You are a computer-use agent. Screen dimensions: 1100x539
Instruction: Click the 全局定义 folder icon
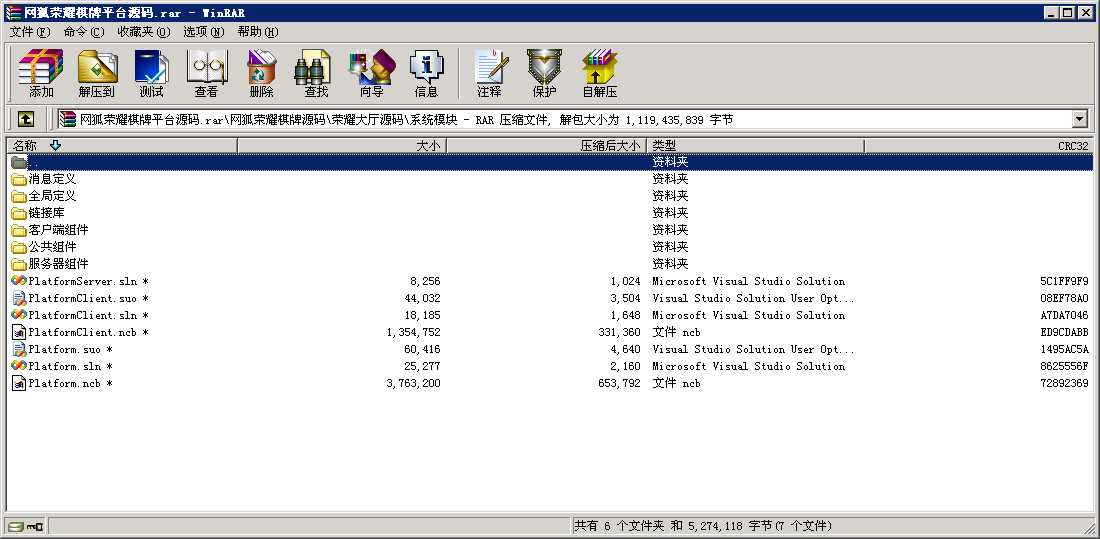click(19, 196)
